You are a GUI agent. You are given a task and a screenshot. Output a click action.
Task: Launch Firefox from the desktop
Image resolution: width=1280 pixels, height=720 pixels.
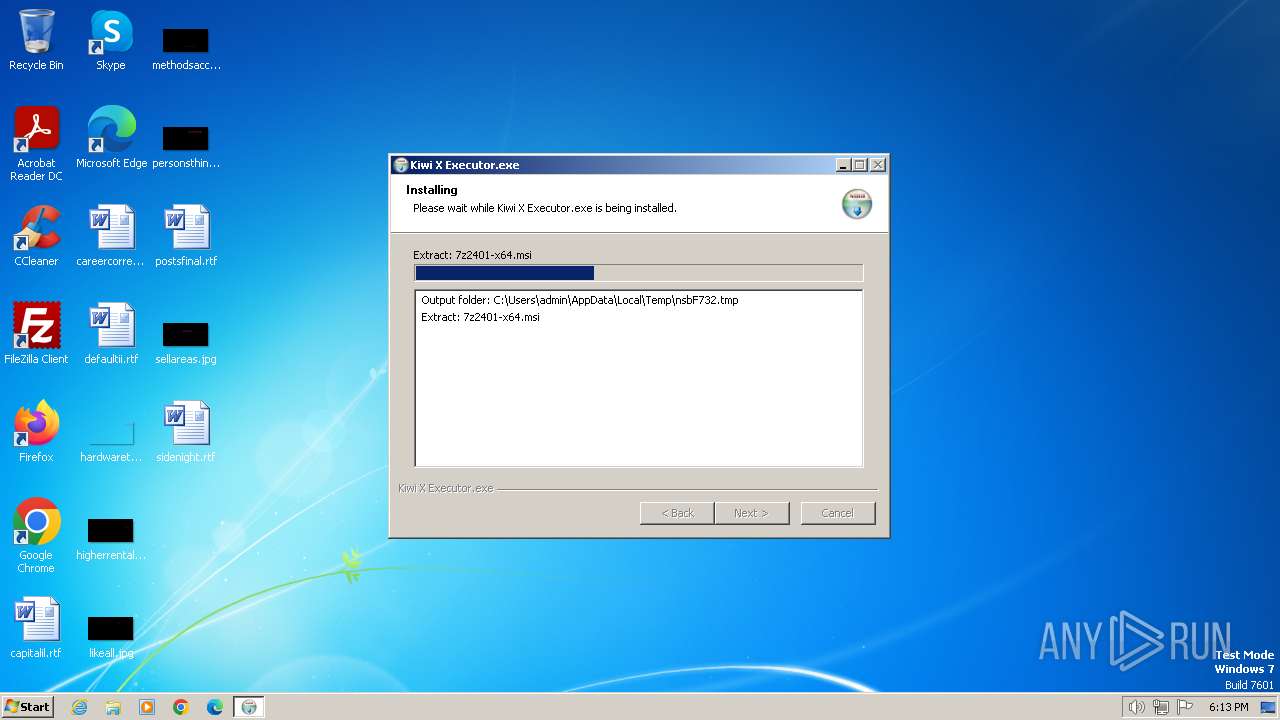(36, 431)
